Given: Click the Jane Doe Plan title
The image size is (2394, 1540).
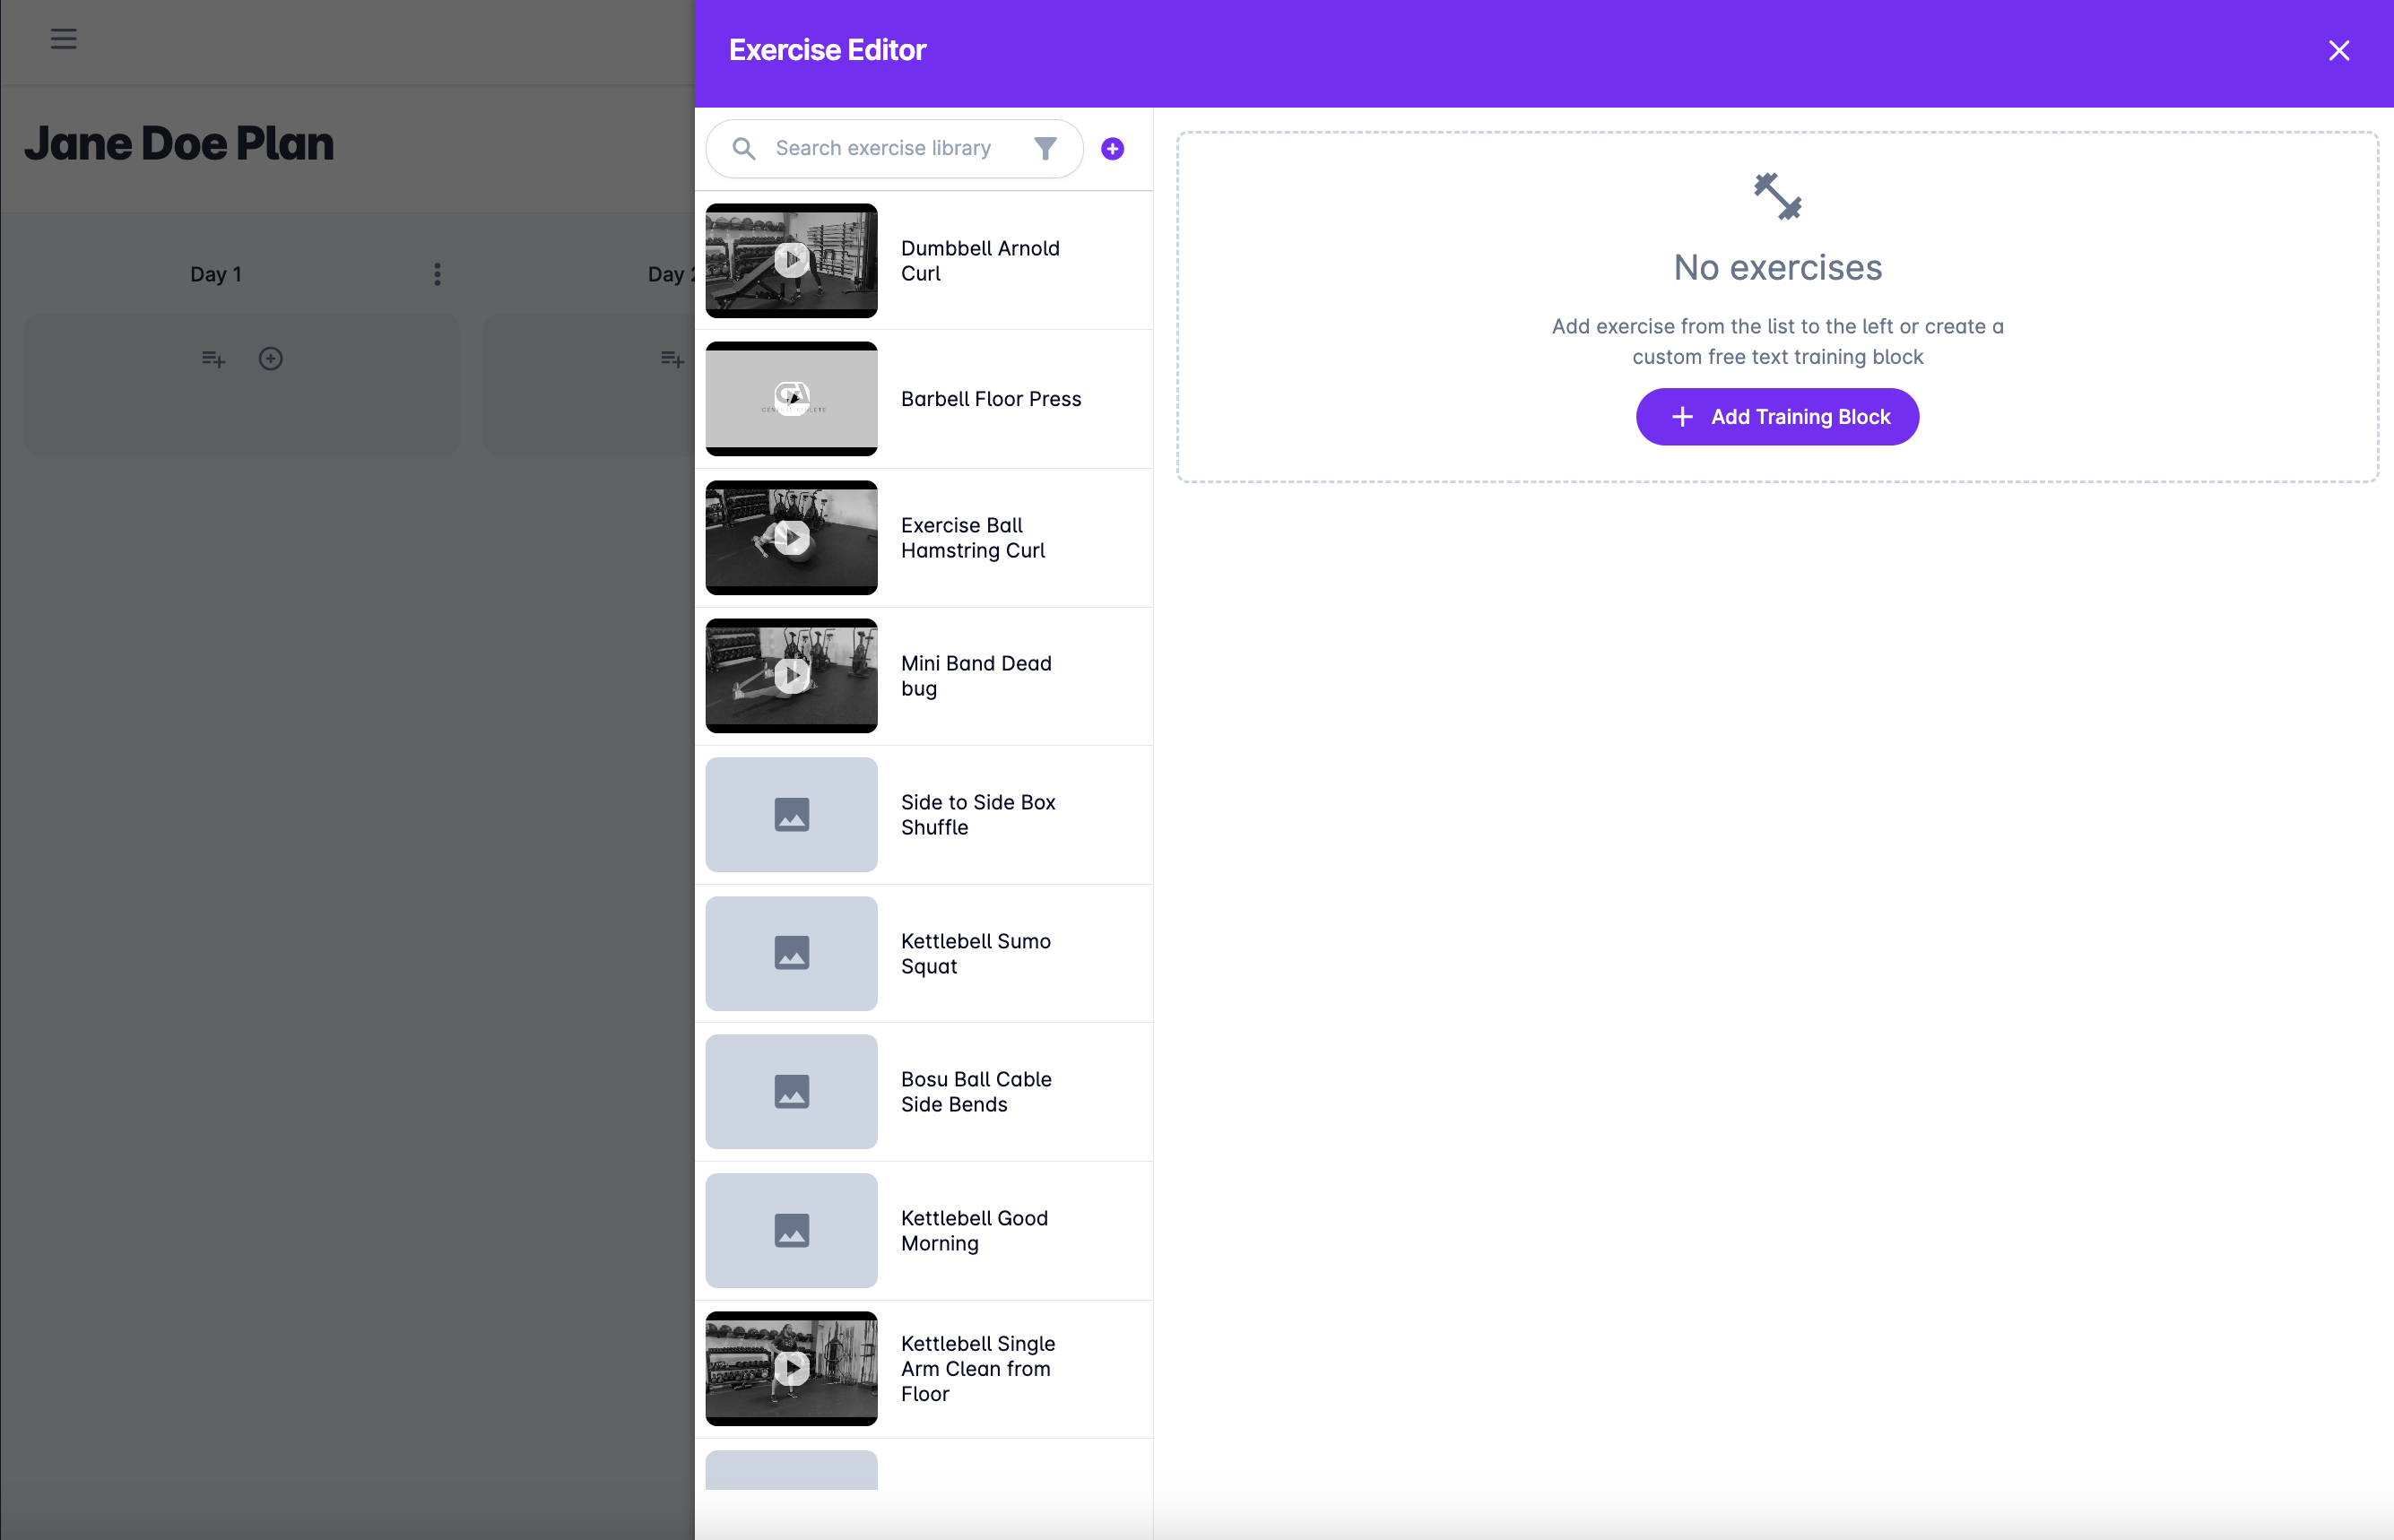Looking at the screenshot, I should coord(179,143).
